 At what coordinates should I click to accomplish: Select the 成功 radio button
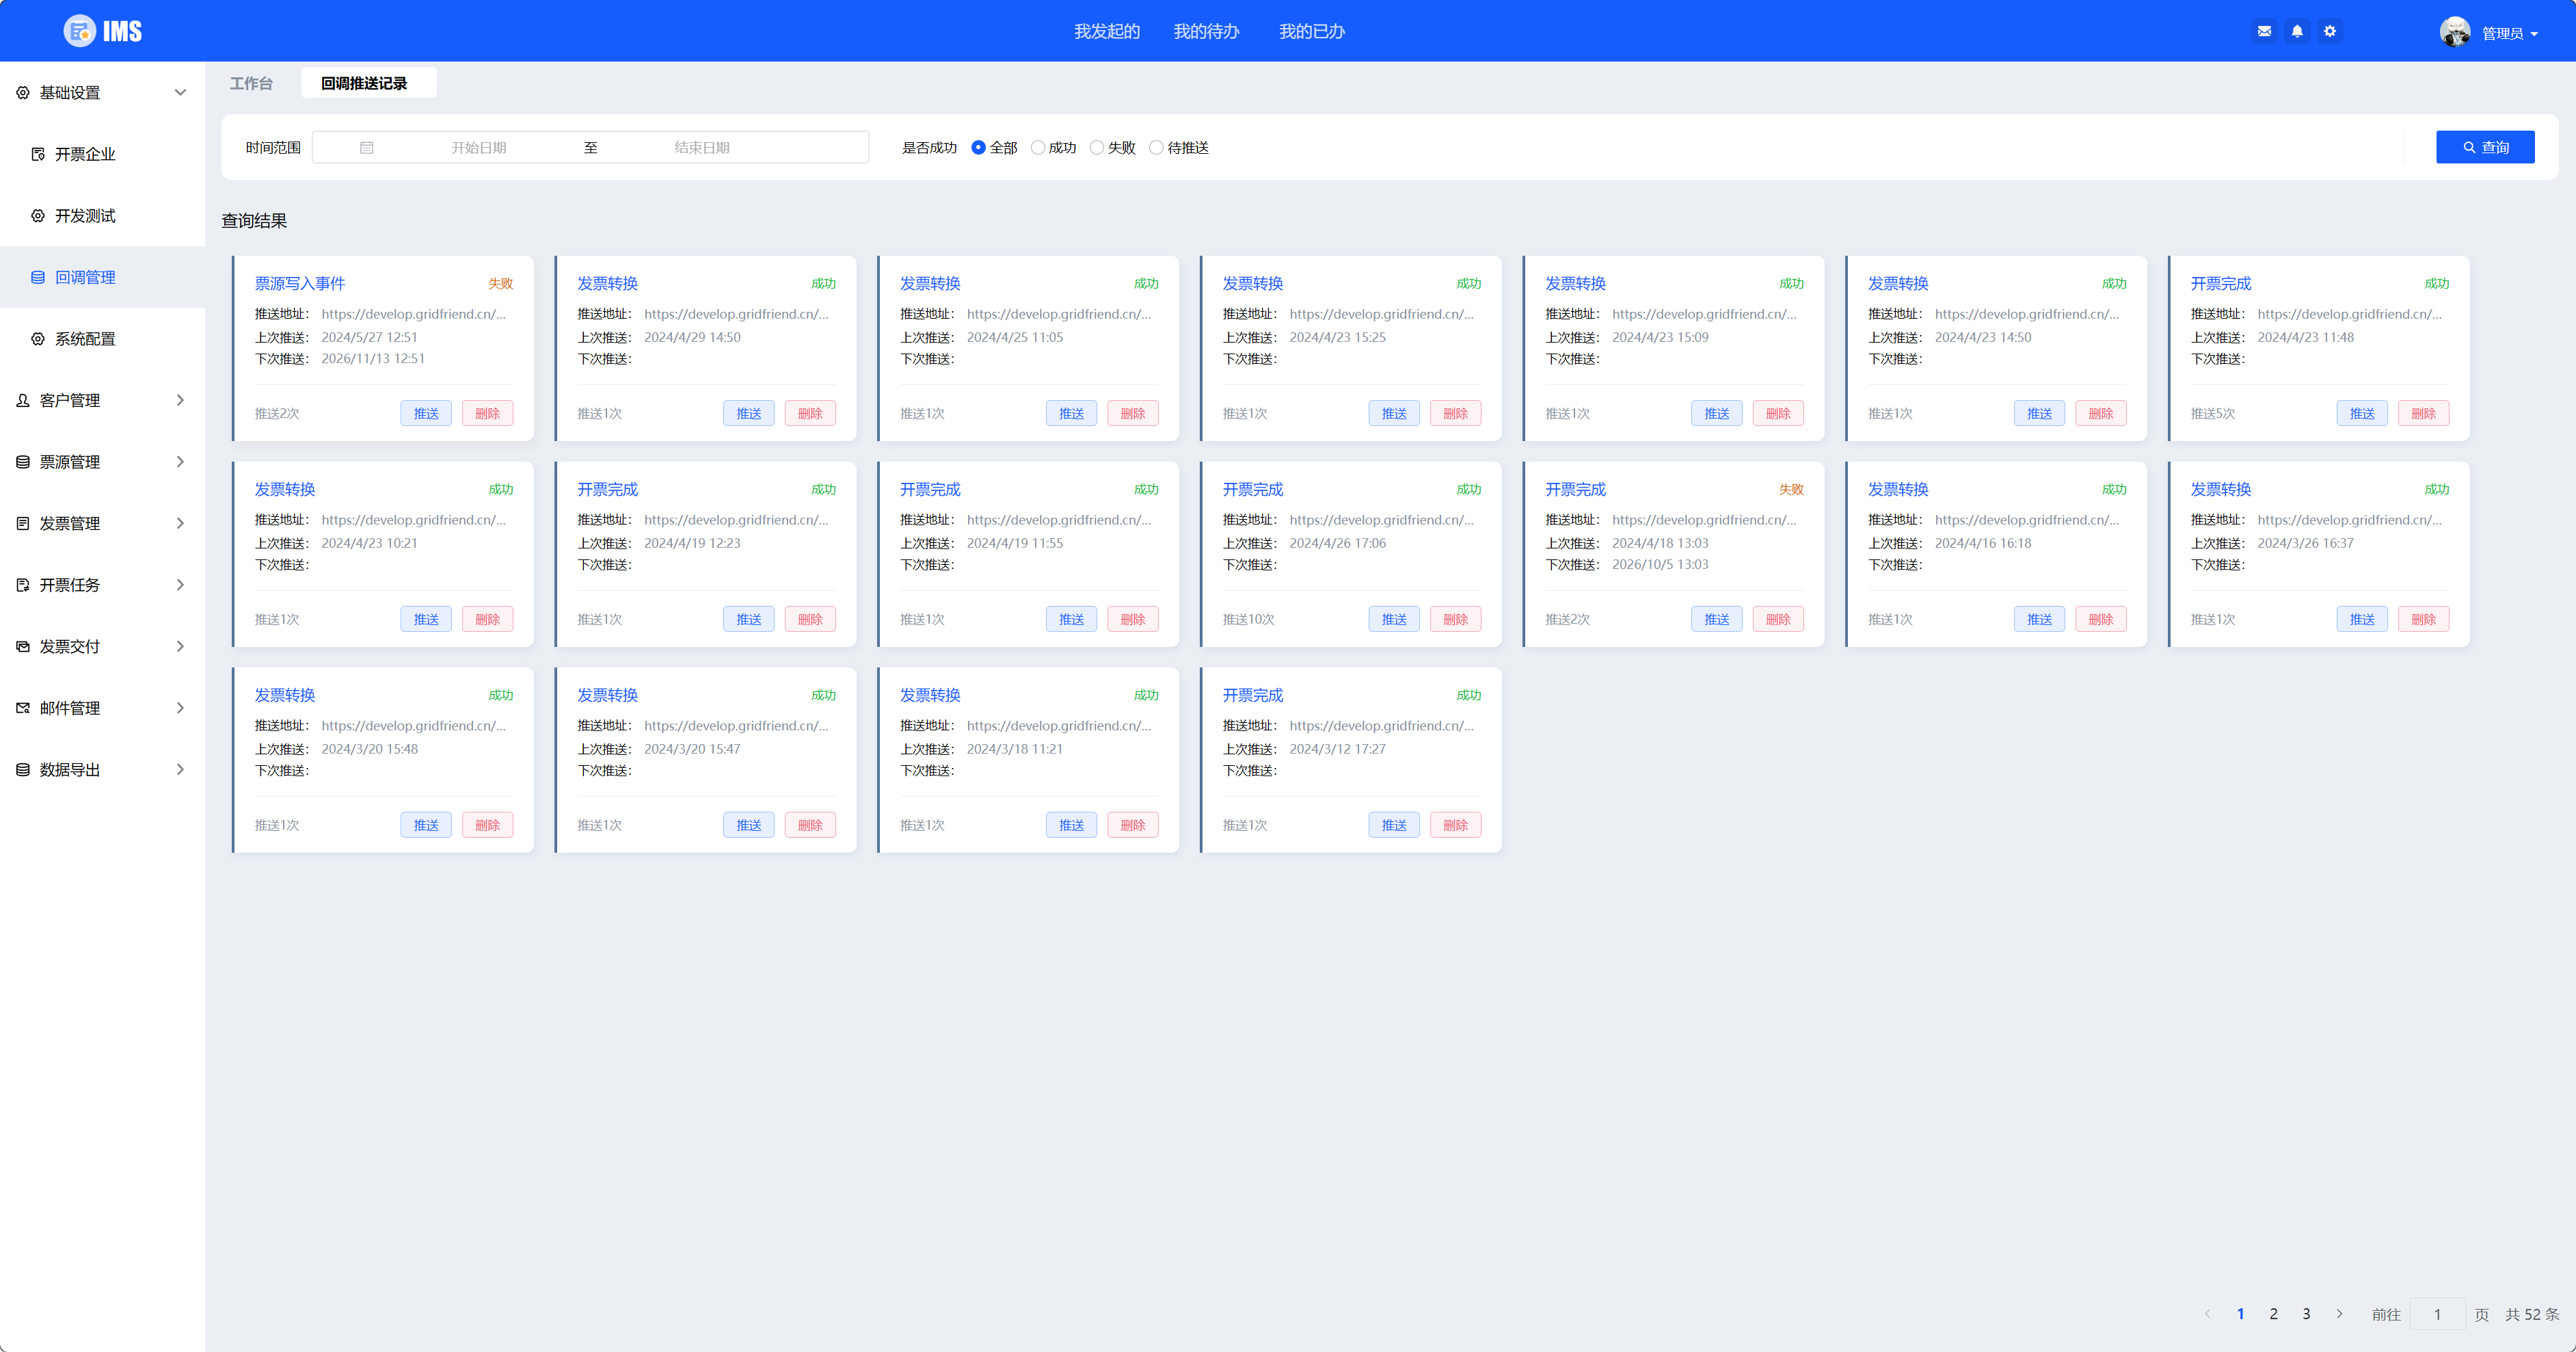pos(1038,147)
